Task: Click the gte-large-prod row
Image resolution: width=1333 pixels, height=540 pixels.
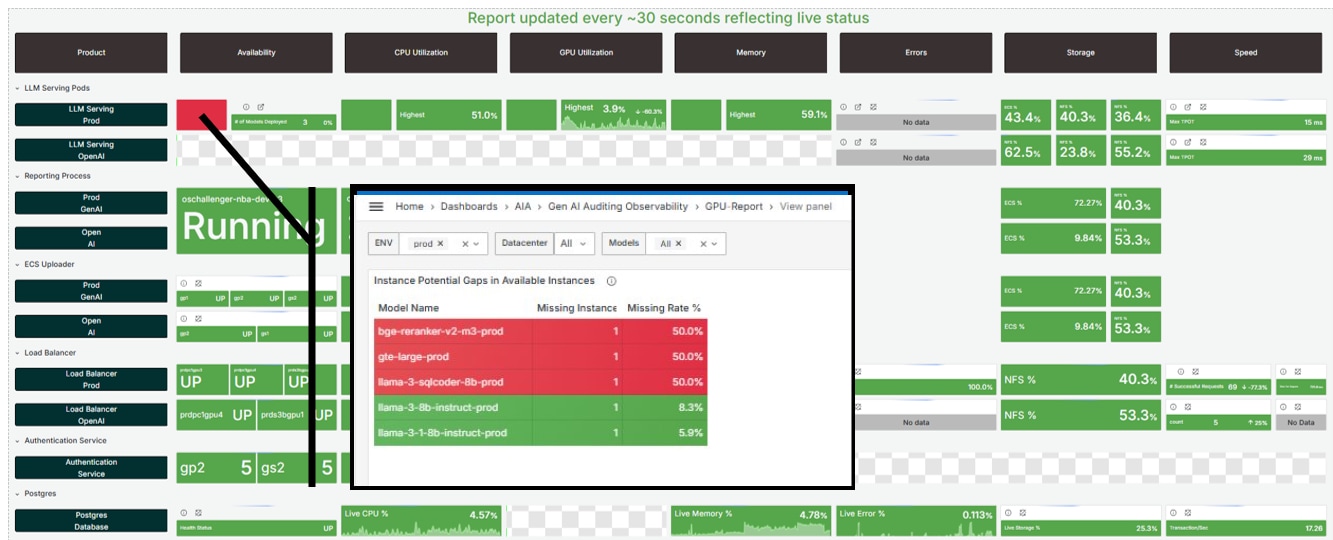Action: [x=541, y=357]
